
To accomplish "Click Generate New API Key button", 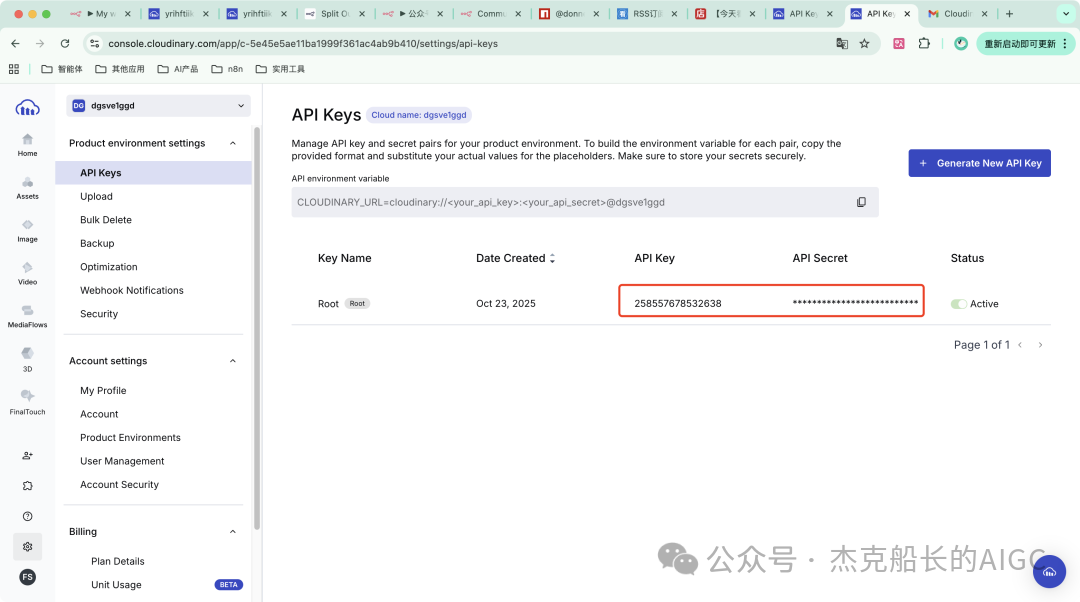I will (x=979, y=163).
